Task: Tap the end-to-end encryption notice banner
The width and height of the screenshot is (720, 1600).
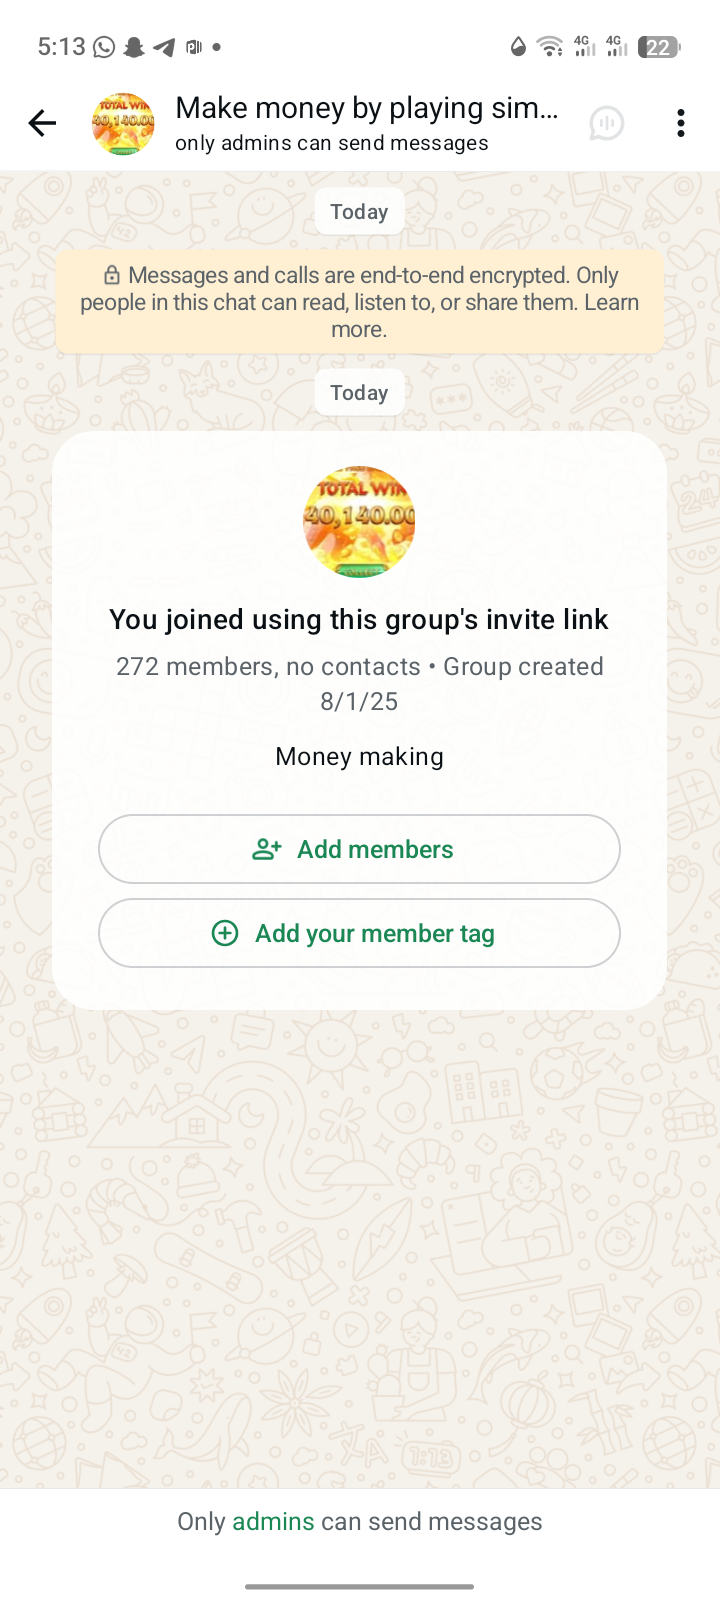Action: (x=359, y=302)
